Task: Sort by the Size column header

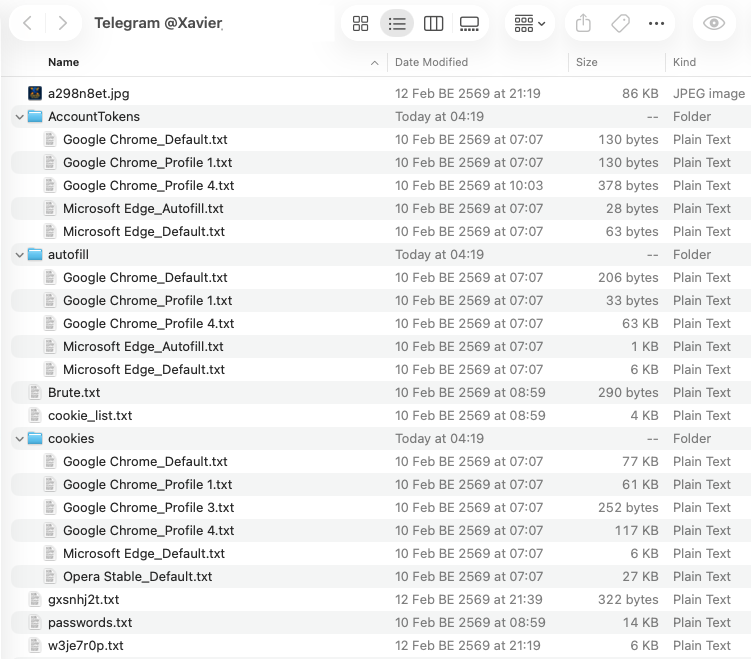Action: pos(587,62)
